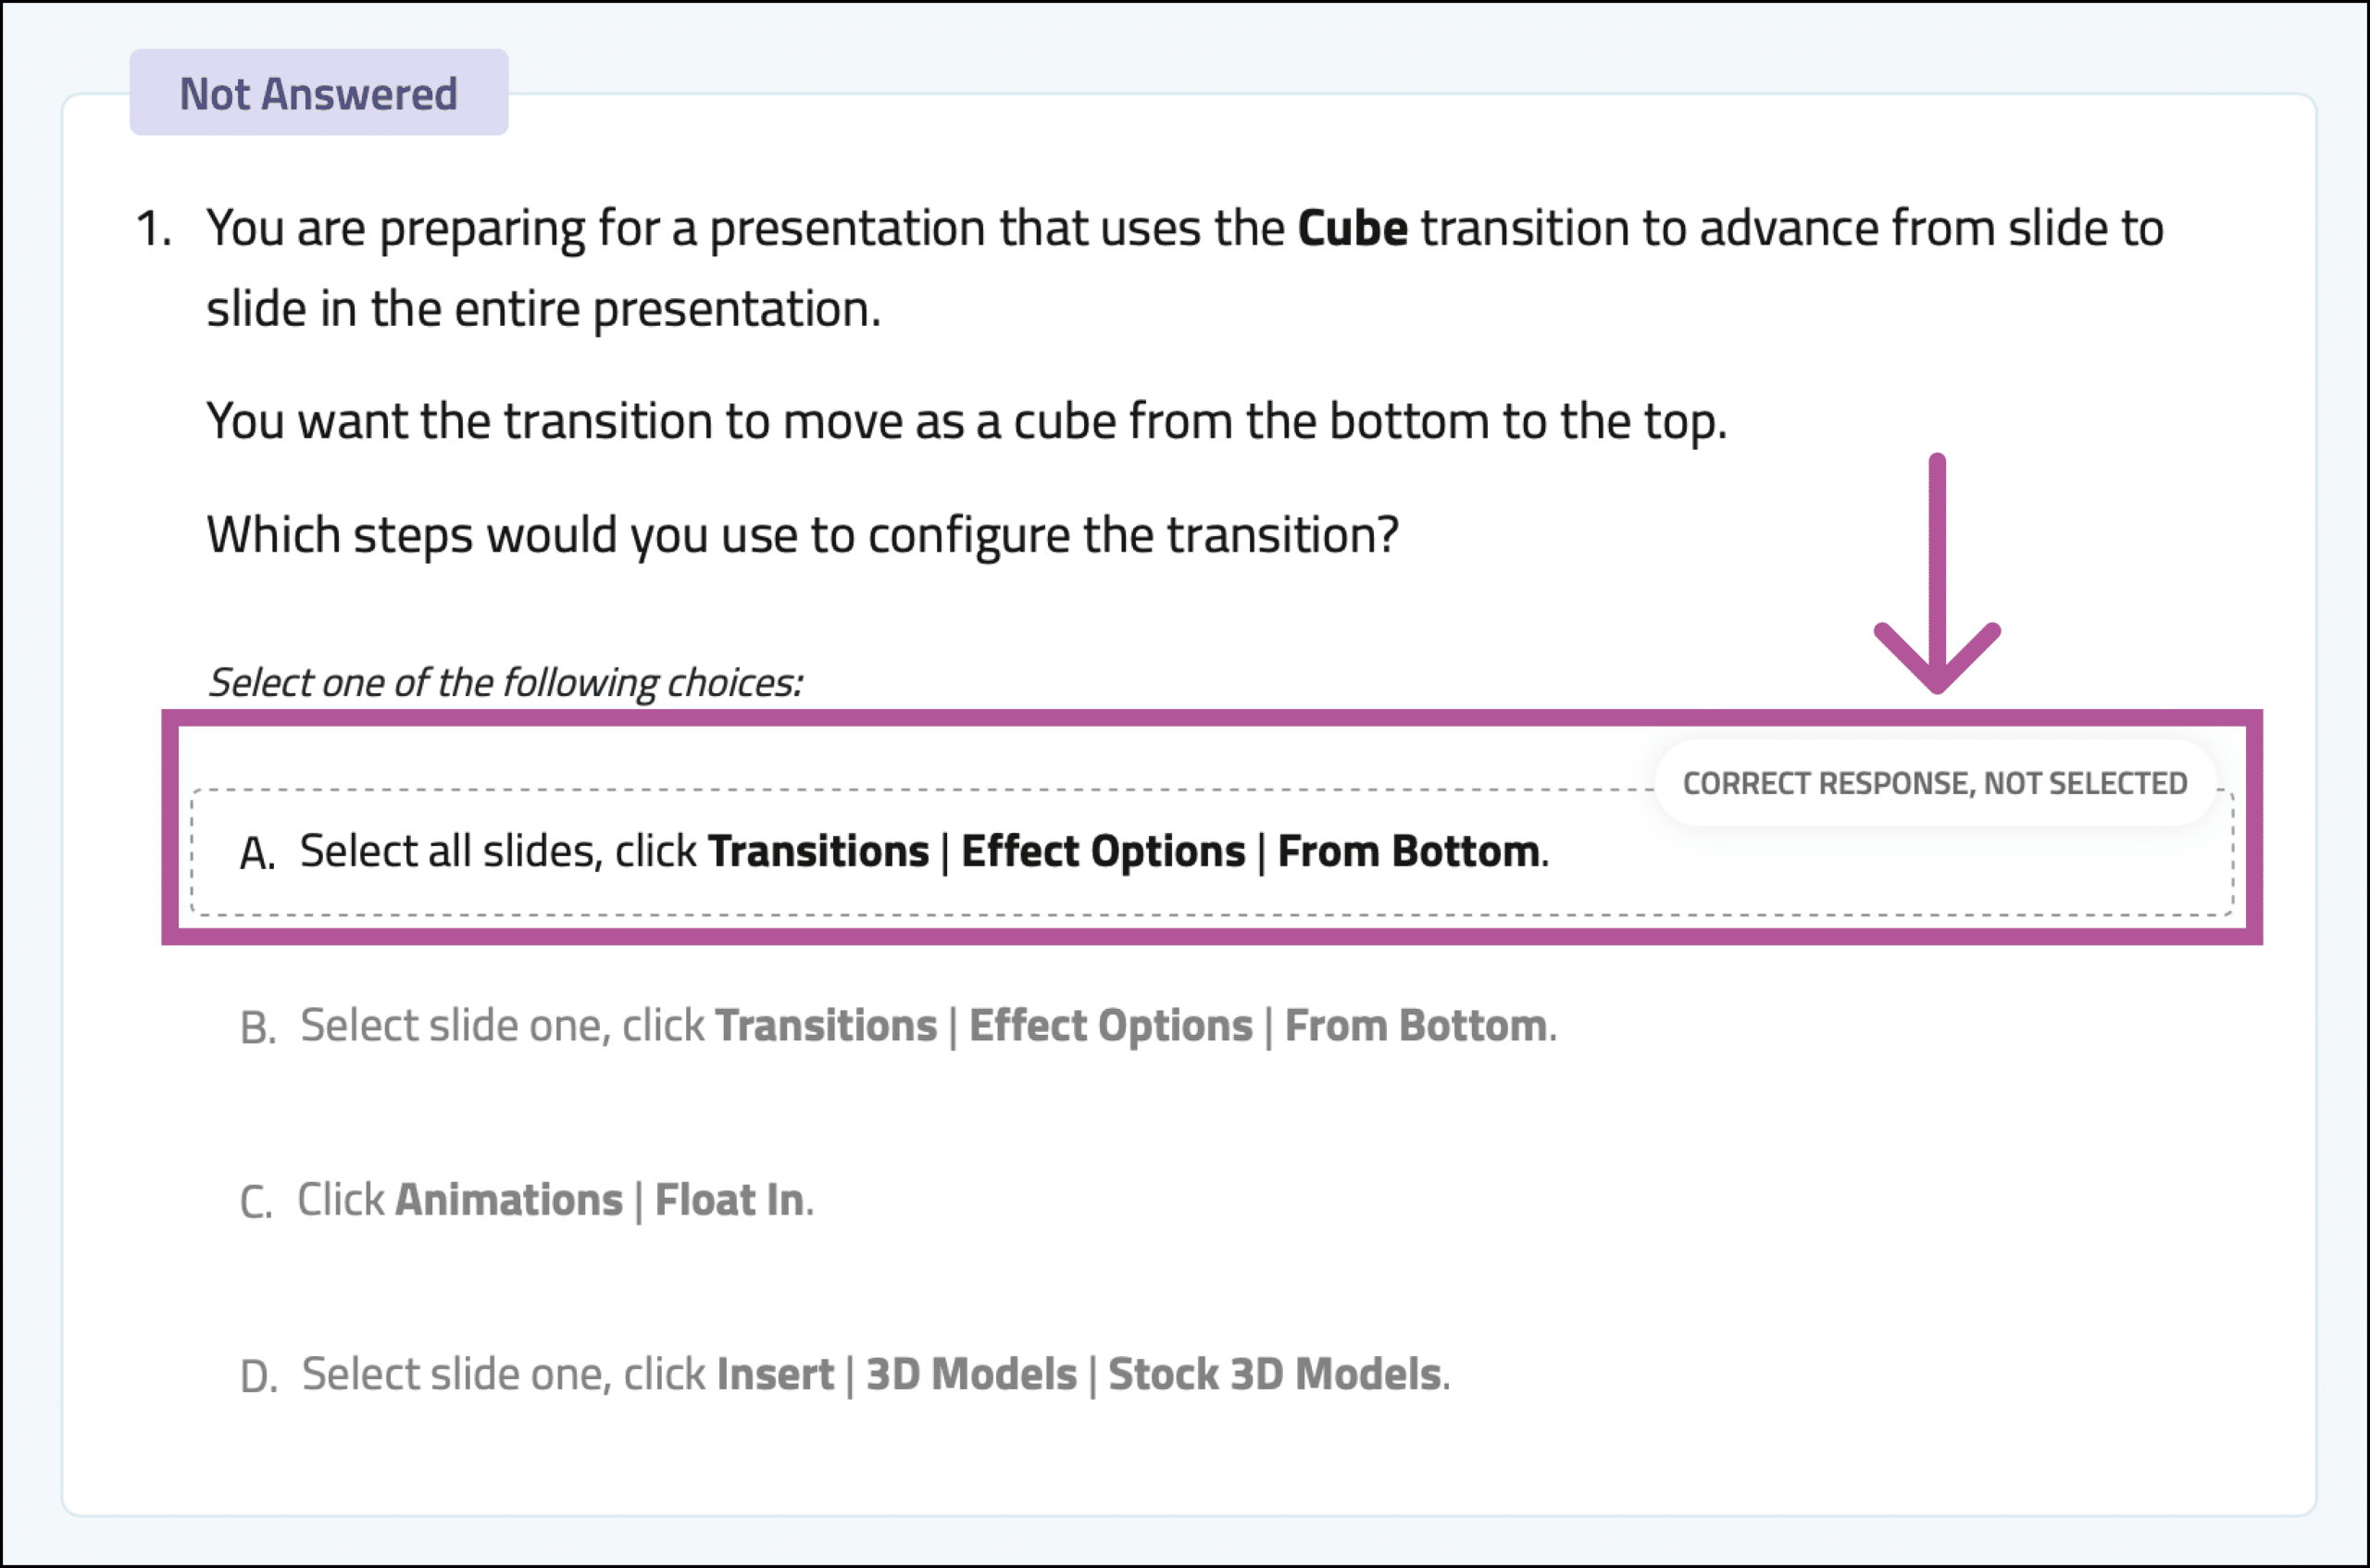Click the letter C choice marker

point(256,1202)
